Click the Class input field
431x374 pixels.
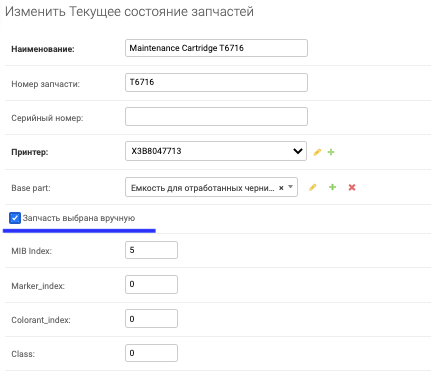pyautogui.click(x=151, y=353)
